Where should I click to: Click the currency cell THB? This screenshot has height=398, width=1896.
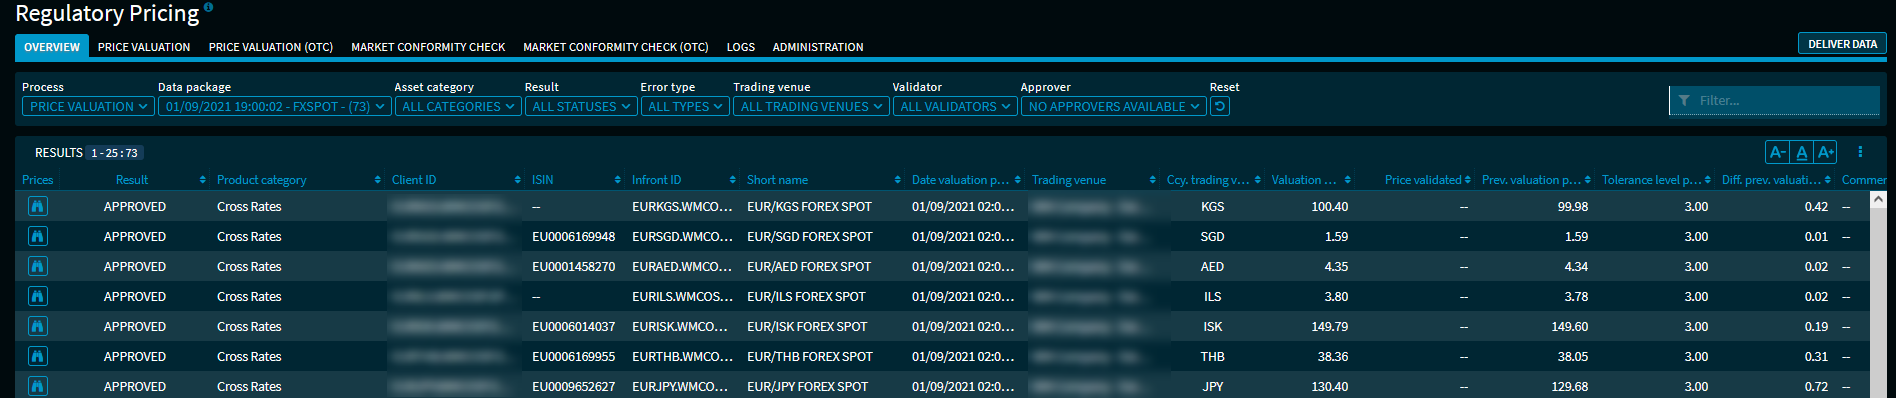pos(1212,357)
